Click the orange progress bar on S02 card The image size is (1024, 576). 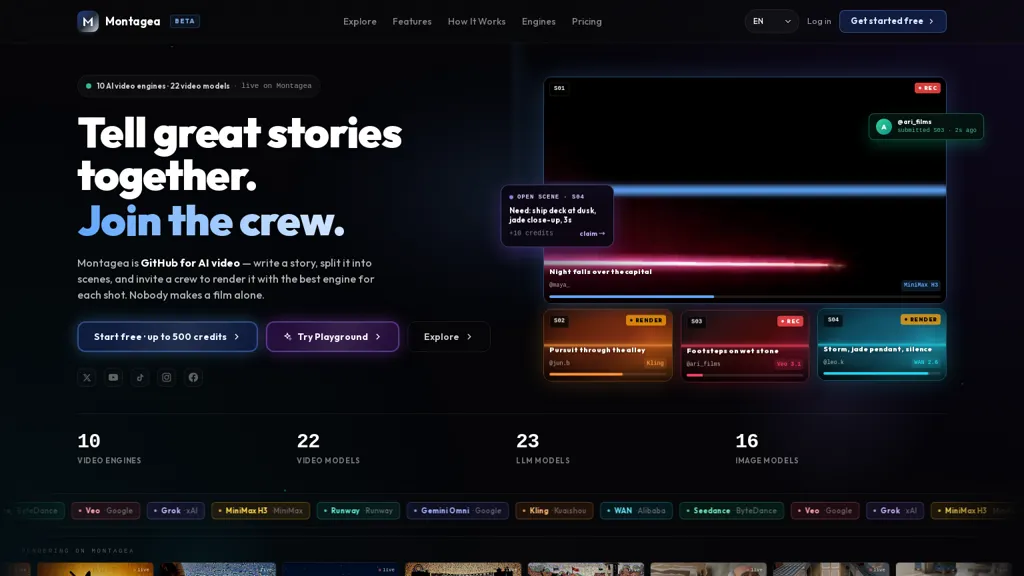[x=608, y=374]
